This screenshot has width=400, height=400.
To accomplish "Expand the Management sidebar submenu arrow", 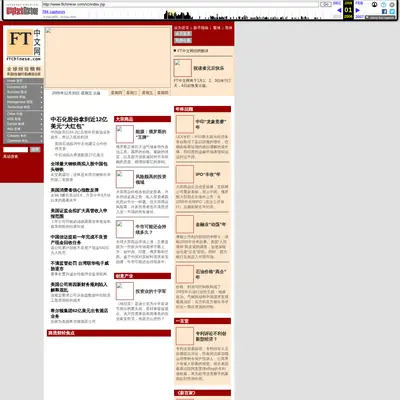I will click(x=41, y=102).
